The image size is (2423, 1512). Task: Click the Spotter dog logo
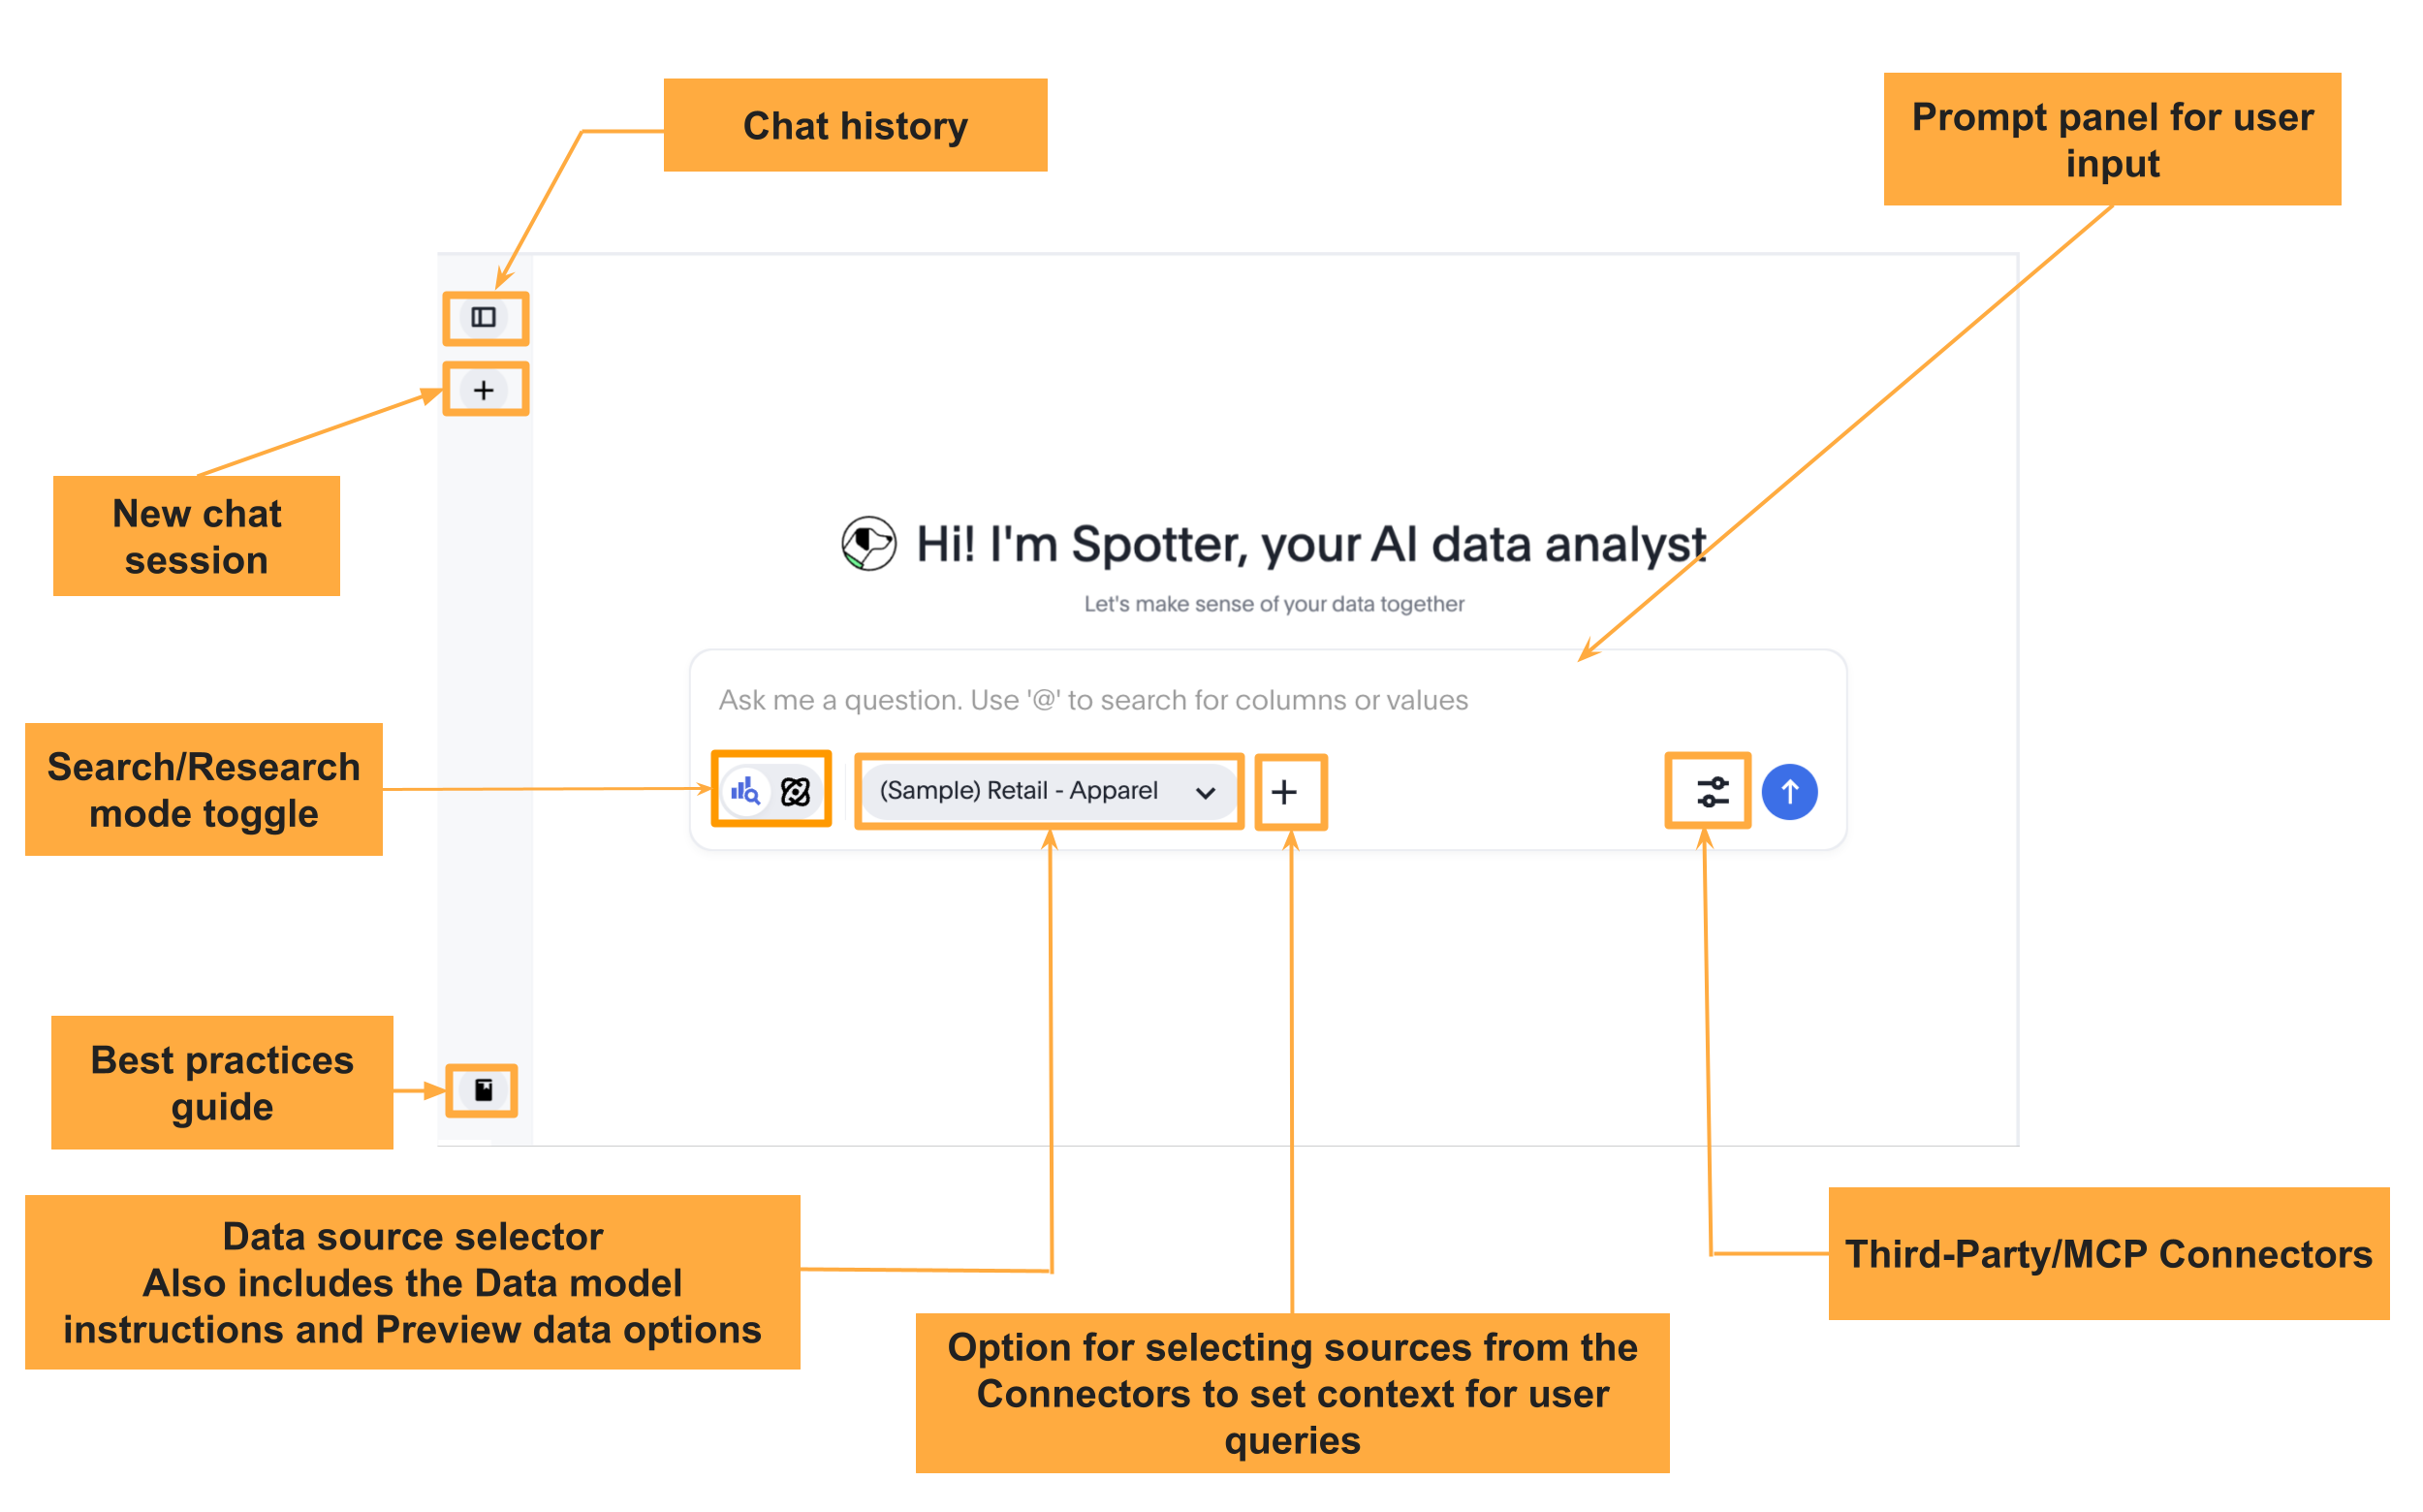tap(868, 544)
